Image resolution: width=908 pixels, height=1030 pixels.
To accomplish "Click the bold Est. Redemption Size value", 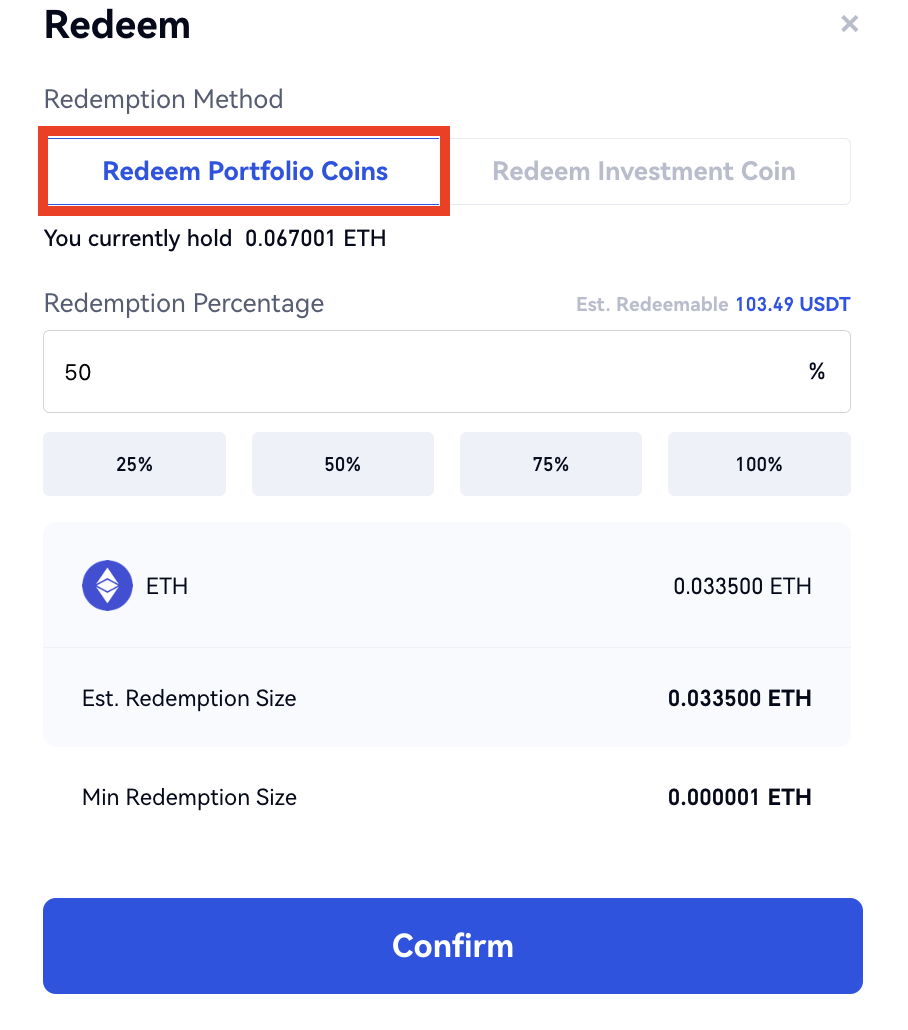I will pos(739,698).
